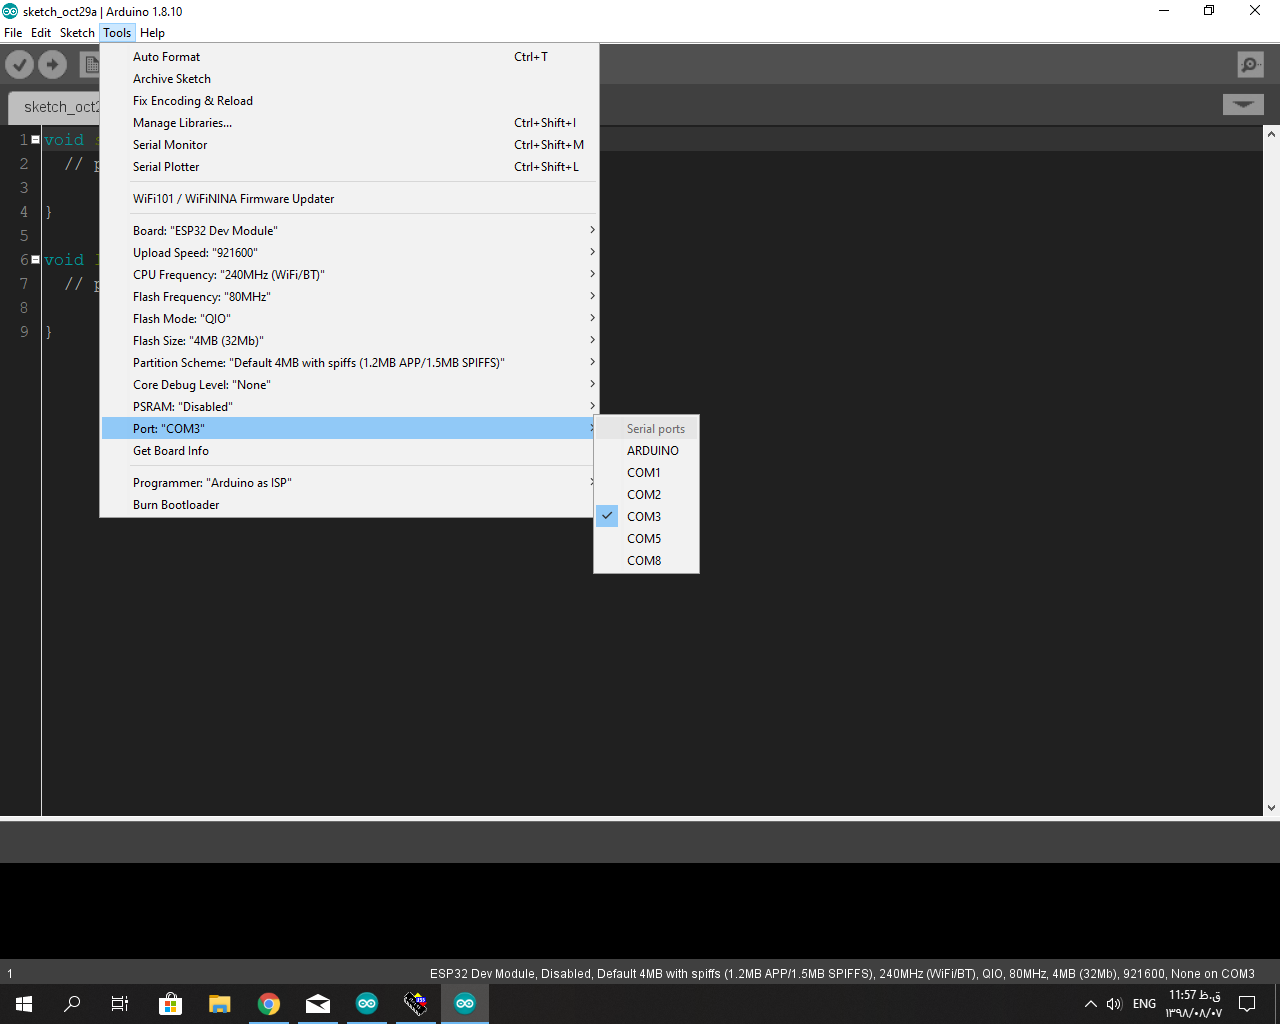Image resolution: width=1280 pixels, height=1024 pixels.
Task: Select the COM1 port
Action: pos(646,473)
